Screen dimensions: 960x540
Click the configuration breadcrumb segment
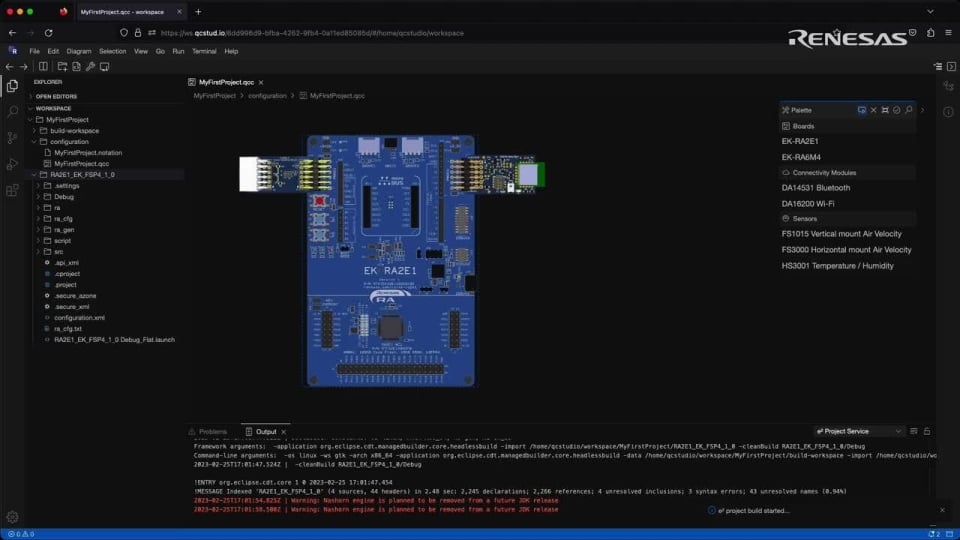[267, 96]
